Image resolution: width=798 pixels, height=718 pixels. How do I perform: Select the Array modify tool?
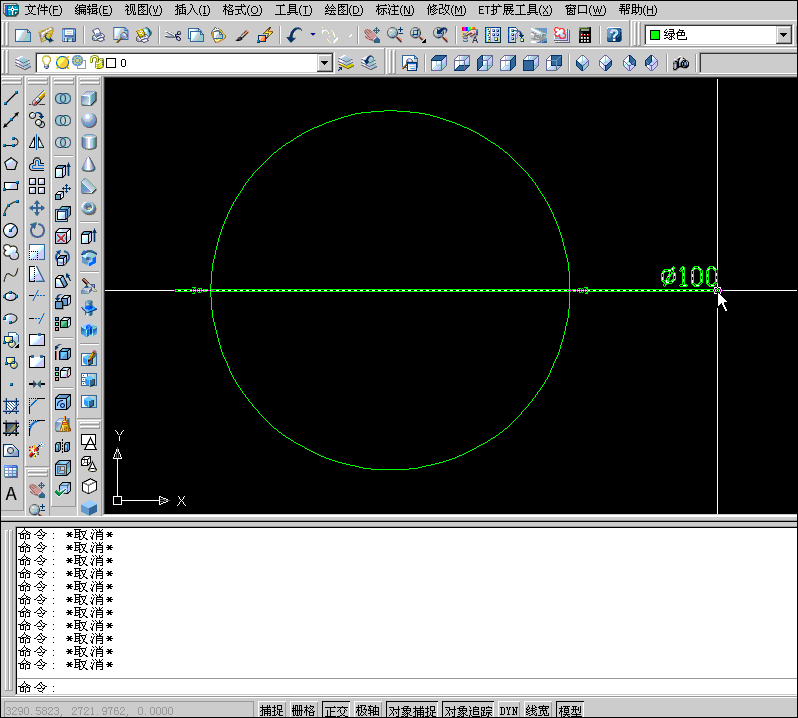(37, 186)
